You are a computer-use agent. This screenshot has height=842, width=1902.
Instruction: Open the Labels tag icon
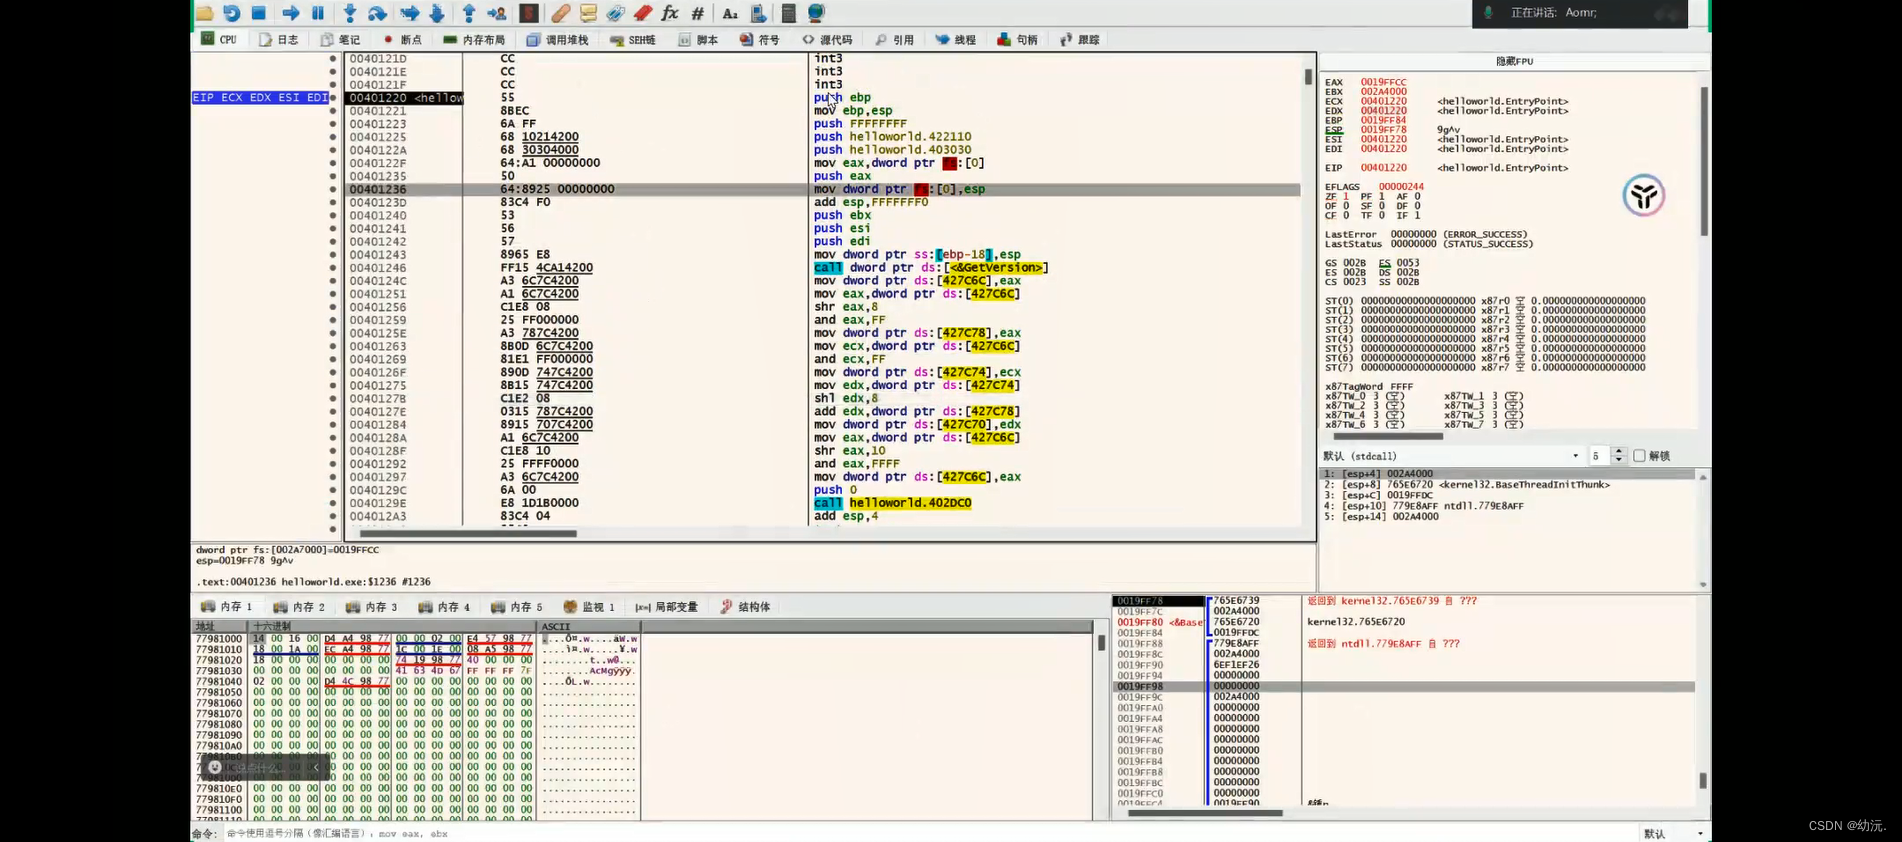pos(615,13)
